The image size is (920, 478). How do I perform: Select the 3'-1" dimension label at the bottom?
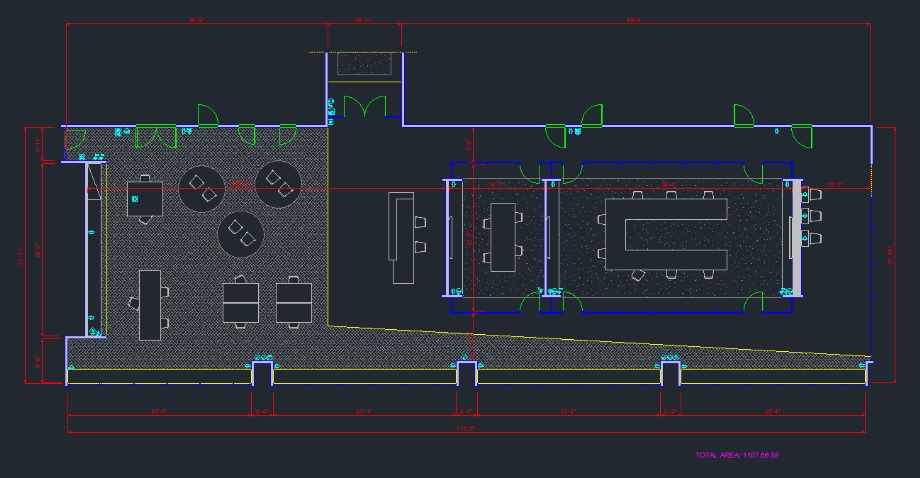point(466,412)
